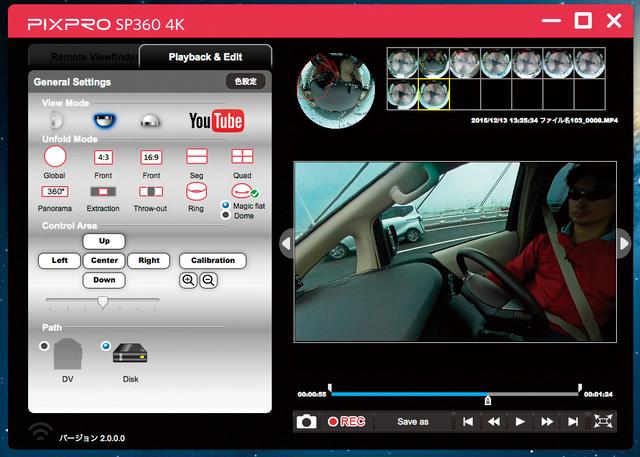Open the 色設定 color settings button
The image size is (640, 457).
click(x=246, y=81)
